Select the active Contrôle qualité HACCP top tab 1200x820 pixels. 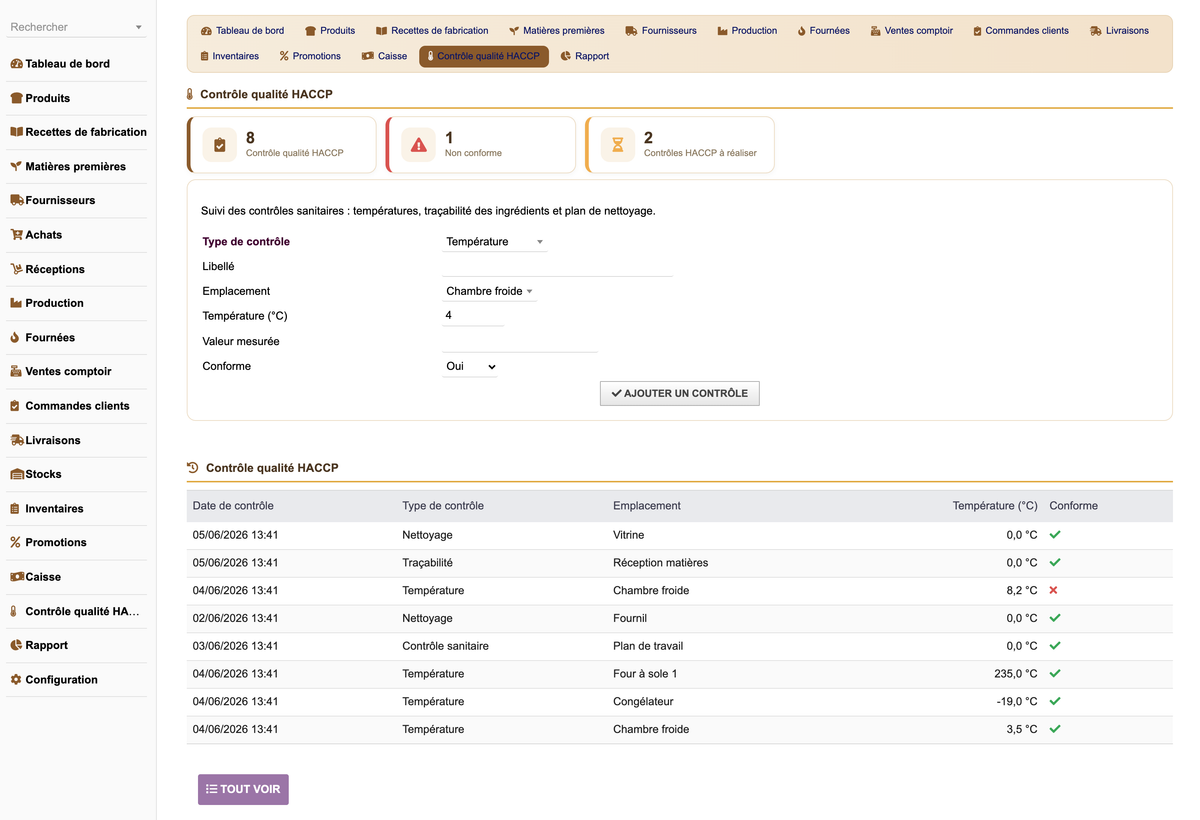pyautogui.click(x=484, y=56)
